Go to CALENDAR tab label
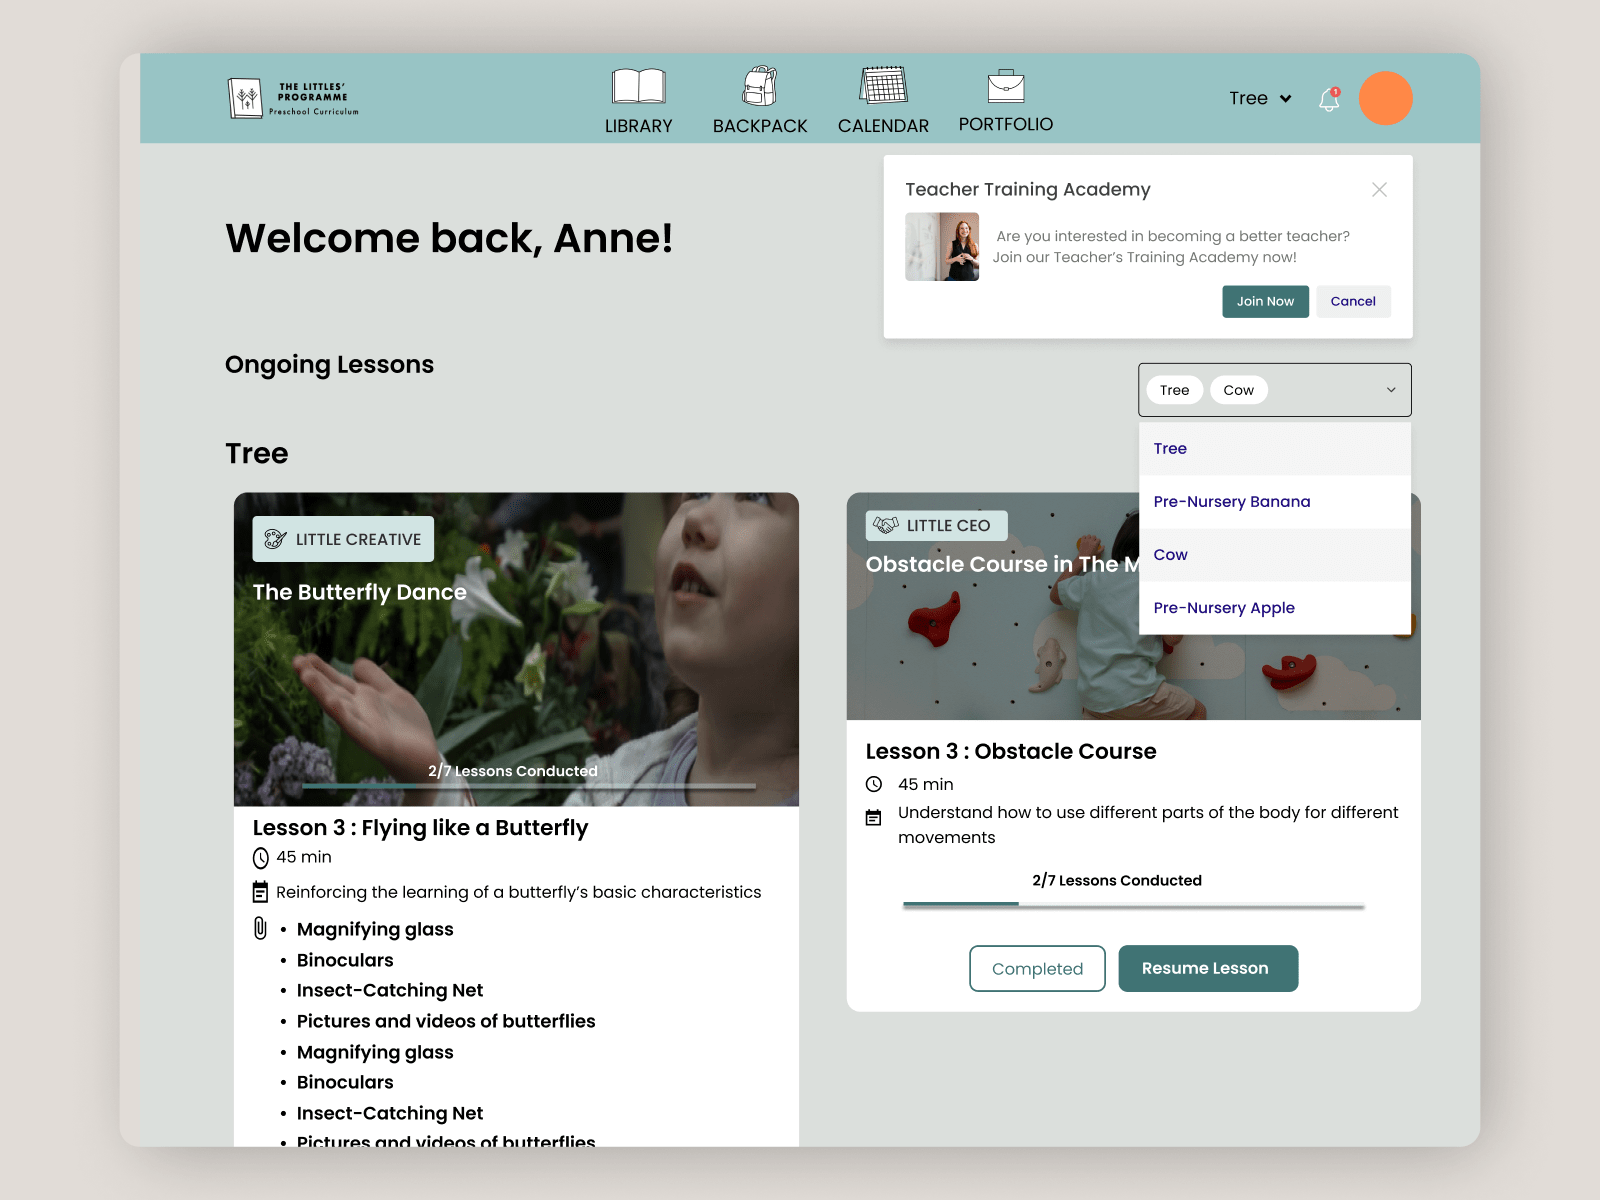 [x=884, y=126]
